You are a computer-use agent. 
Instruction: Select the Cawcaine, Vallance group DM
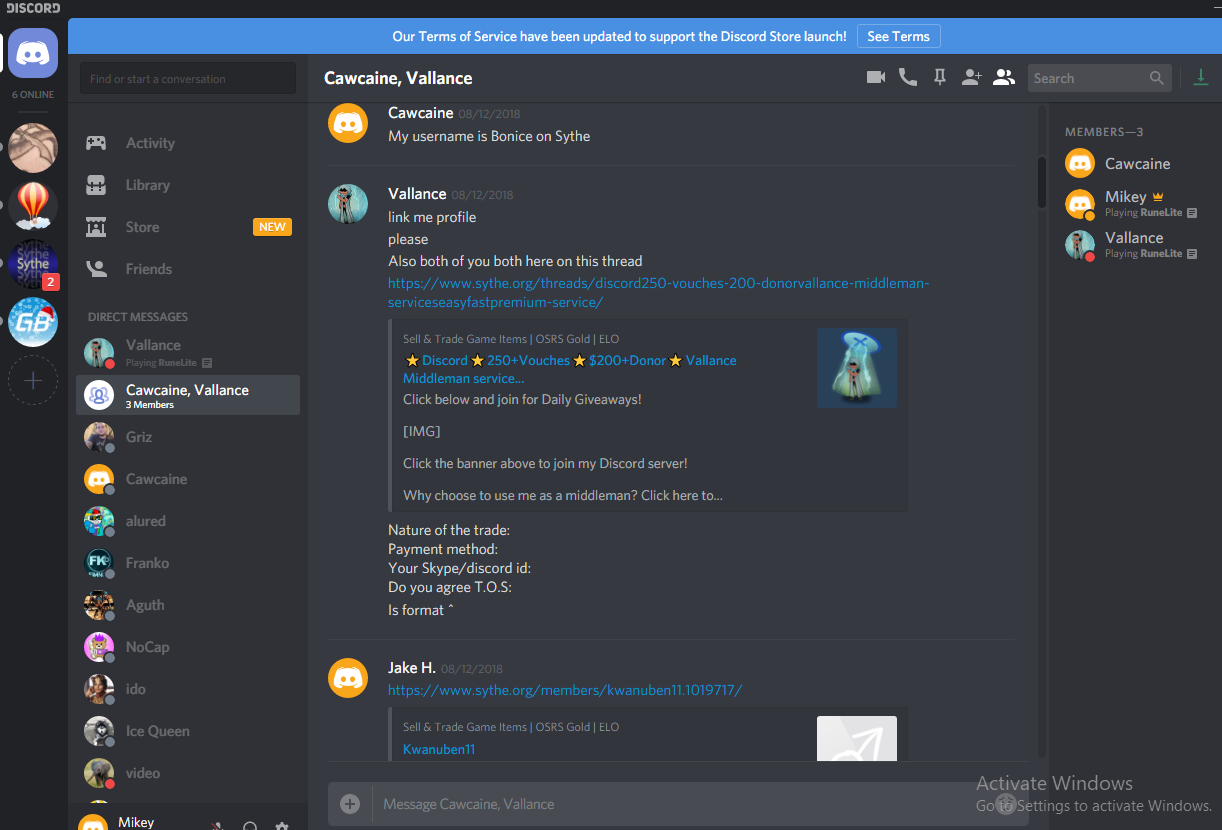(x=188, y=395)
